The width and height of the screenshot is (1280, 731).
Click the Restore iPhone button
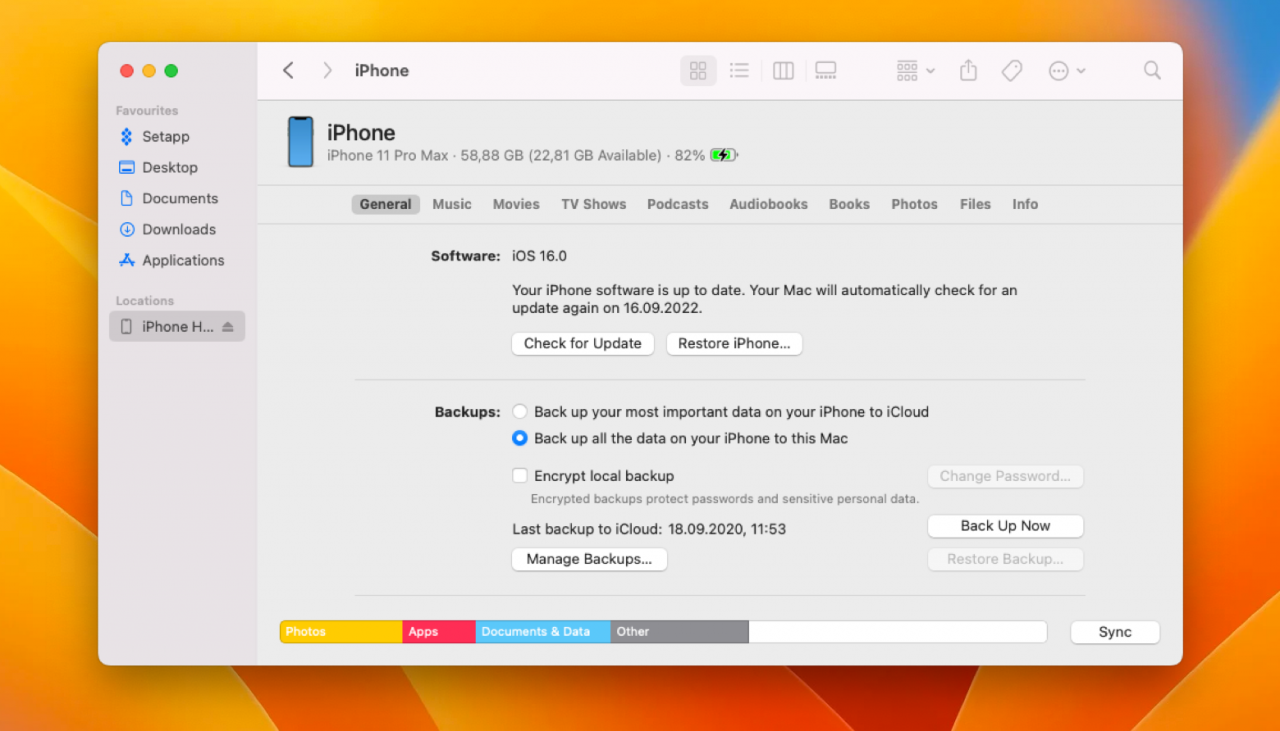(x=734, y=343)
